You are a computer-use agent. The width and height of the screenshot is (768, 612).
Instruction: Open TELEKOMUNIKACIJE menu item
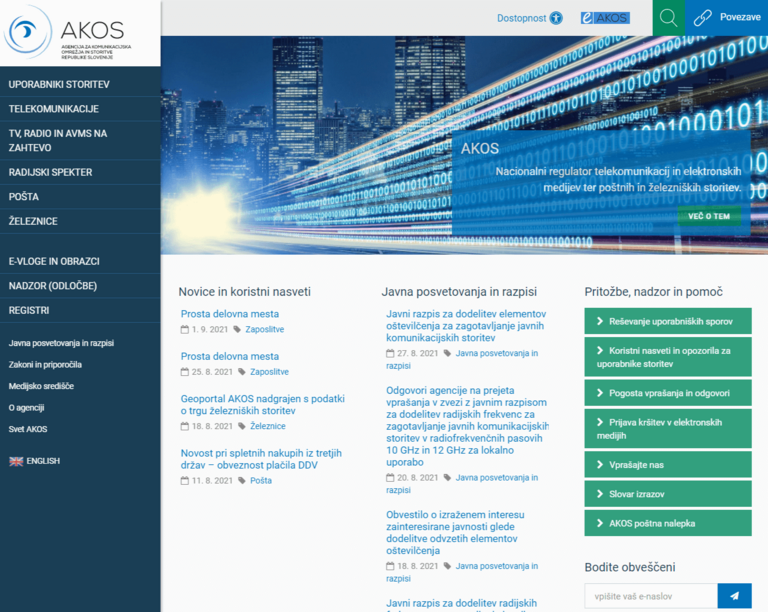tap(80, 109)
